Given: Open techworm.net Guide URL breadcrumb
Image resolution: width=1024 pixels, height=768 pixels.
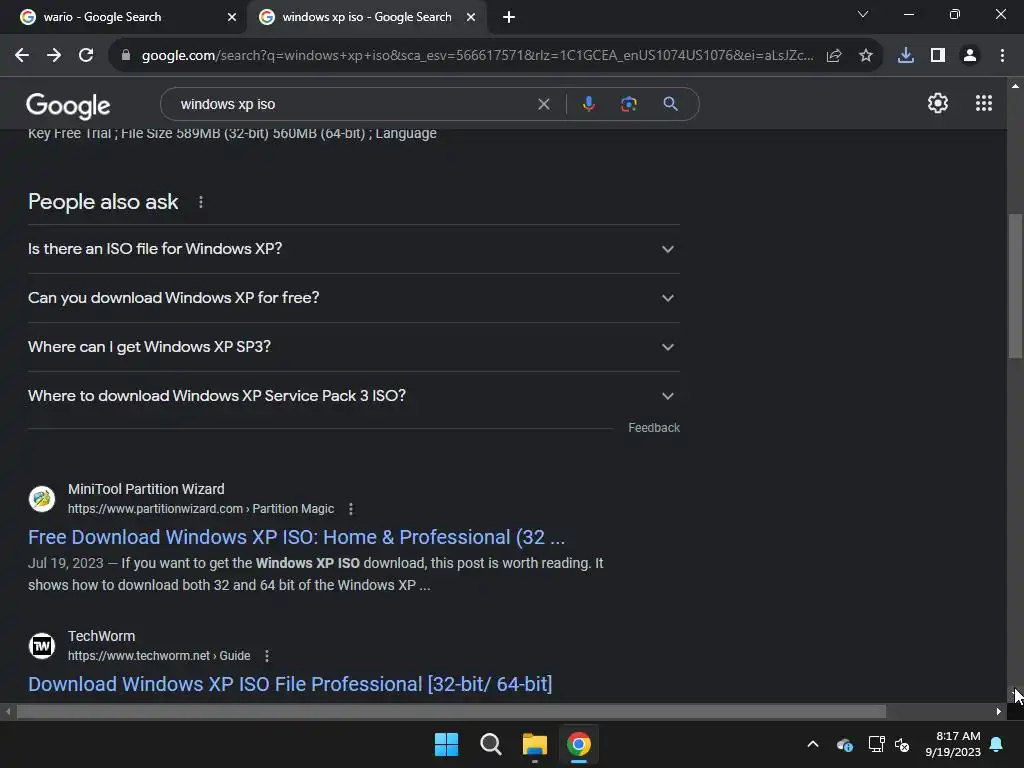Looking at the screenshot, I should [159, 656].
